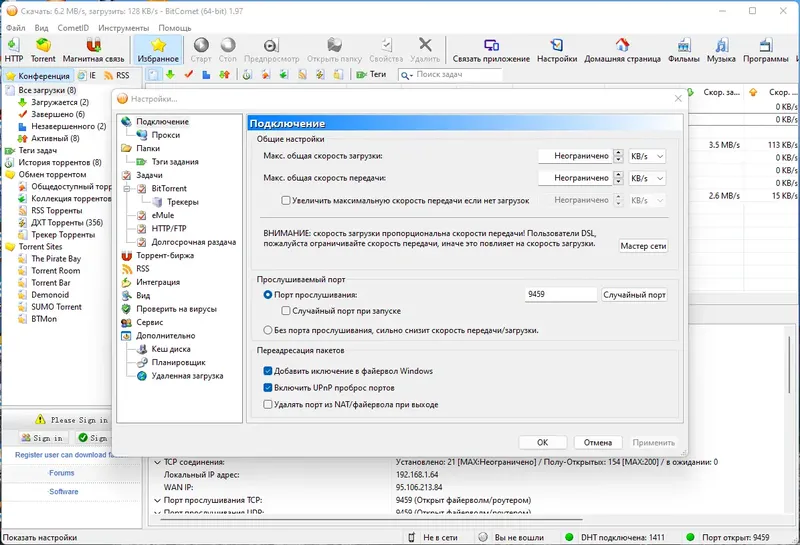The width and height of the screenshot is (800, 545).
Task: Uncheck Включить UPnP проброс портов
Action: pyautogui.click(x=267, y=388)
